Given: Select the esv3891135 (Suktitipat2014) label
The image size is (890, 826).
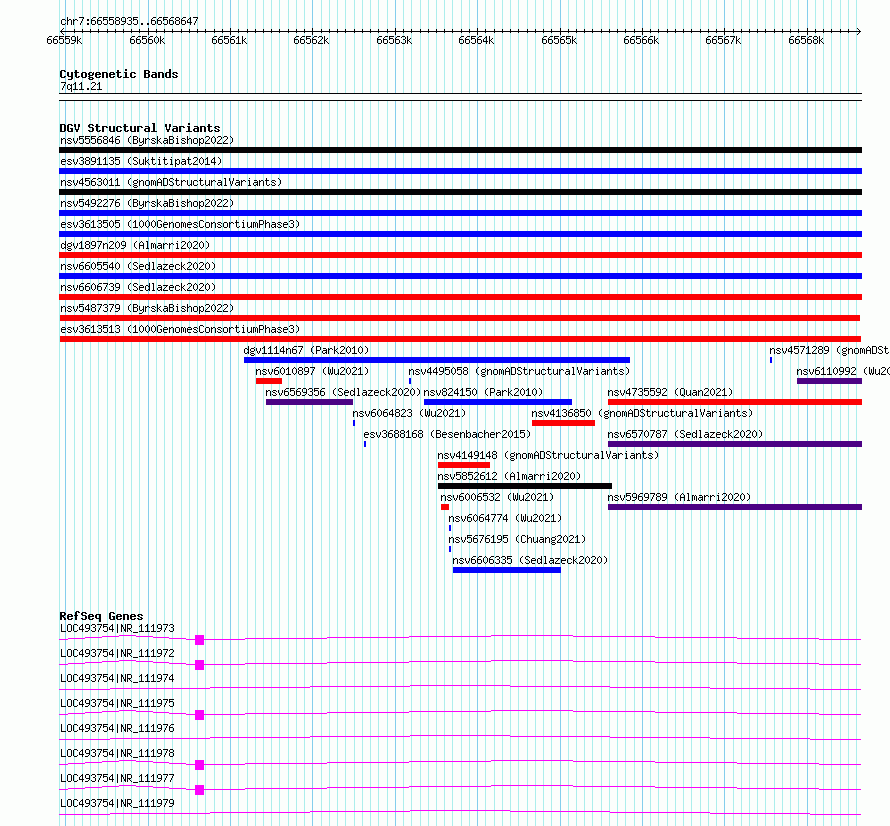Looking at the screenshot, I should click(141, 161).
